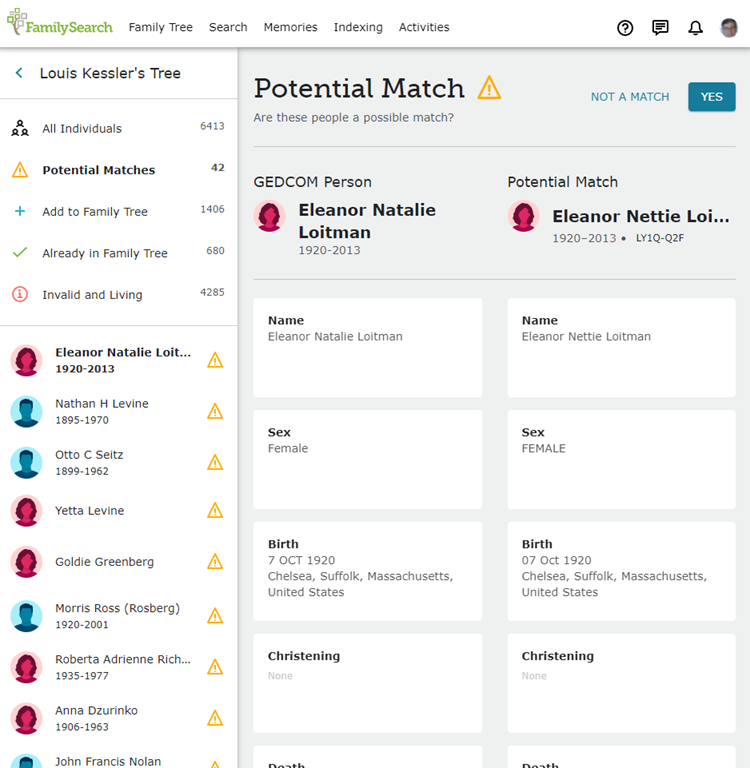Click the GEDCOM Sex card showing Female
750x768 pixels.
[367, 459]
